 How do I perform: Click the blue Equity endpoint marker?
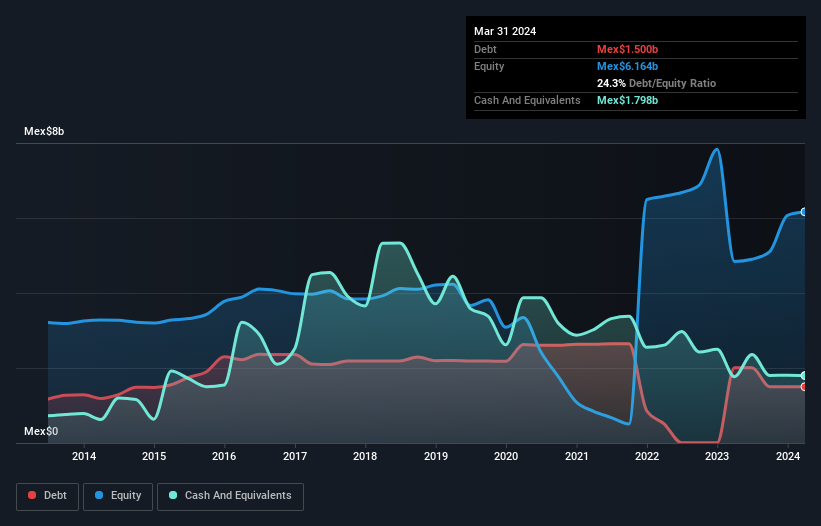804,212
